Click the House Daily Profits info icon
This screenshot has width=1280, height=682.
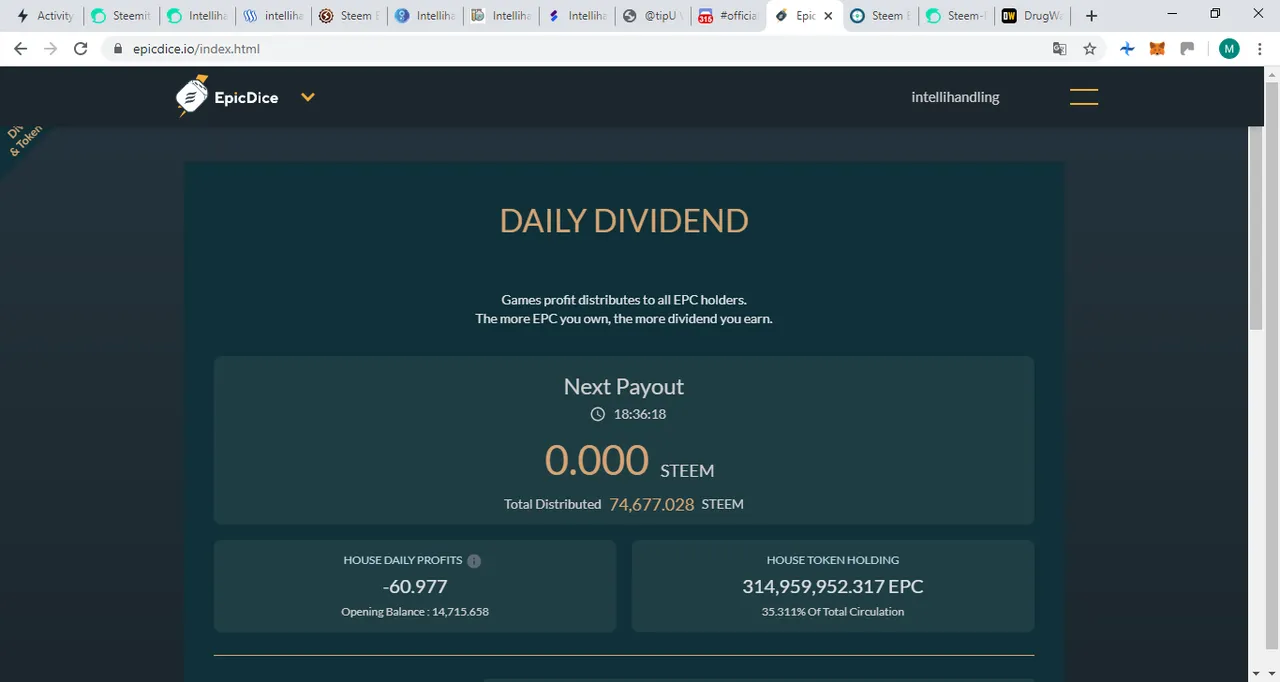pyautogui.click(x=474, y=561)
